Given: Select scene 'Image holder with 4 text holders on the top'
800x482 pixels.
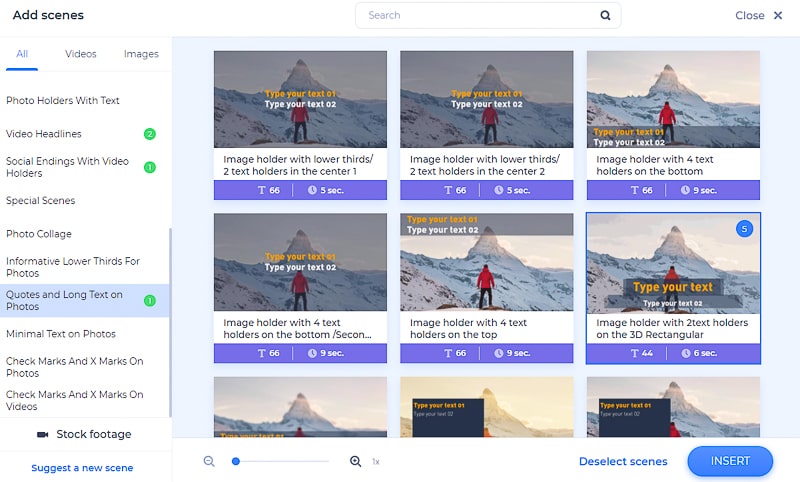Looking at the screenshot, I should tap(486, 288).
